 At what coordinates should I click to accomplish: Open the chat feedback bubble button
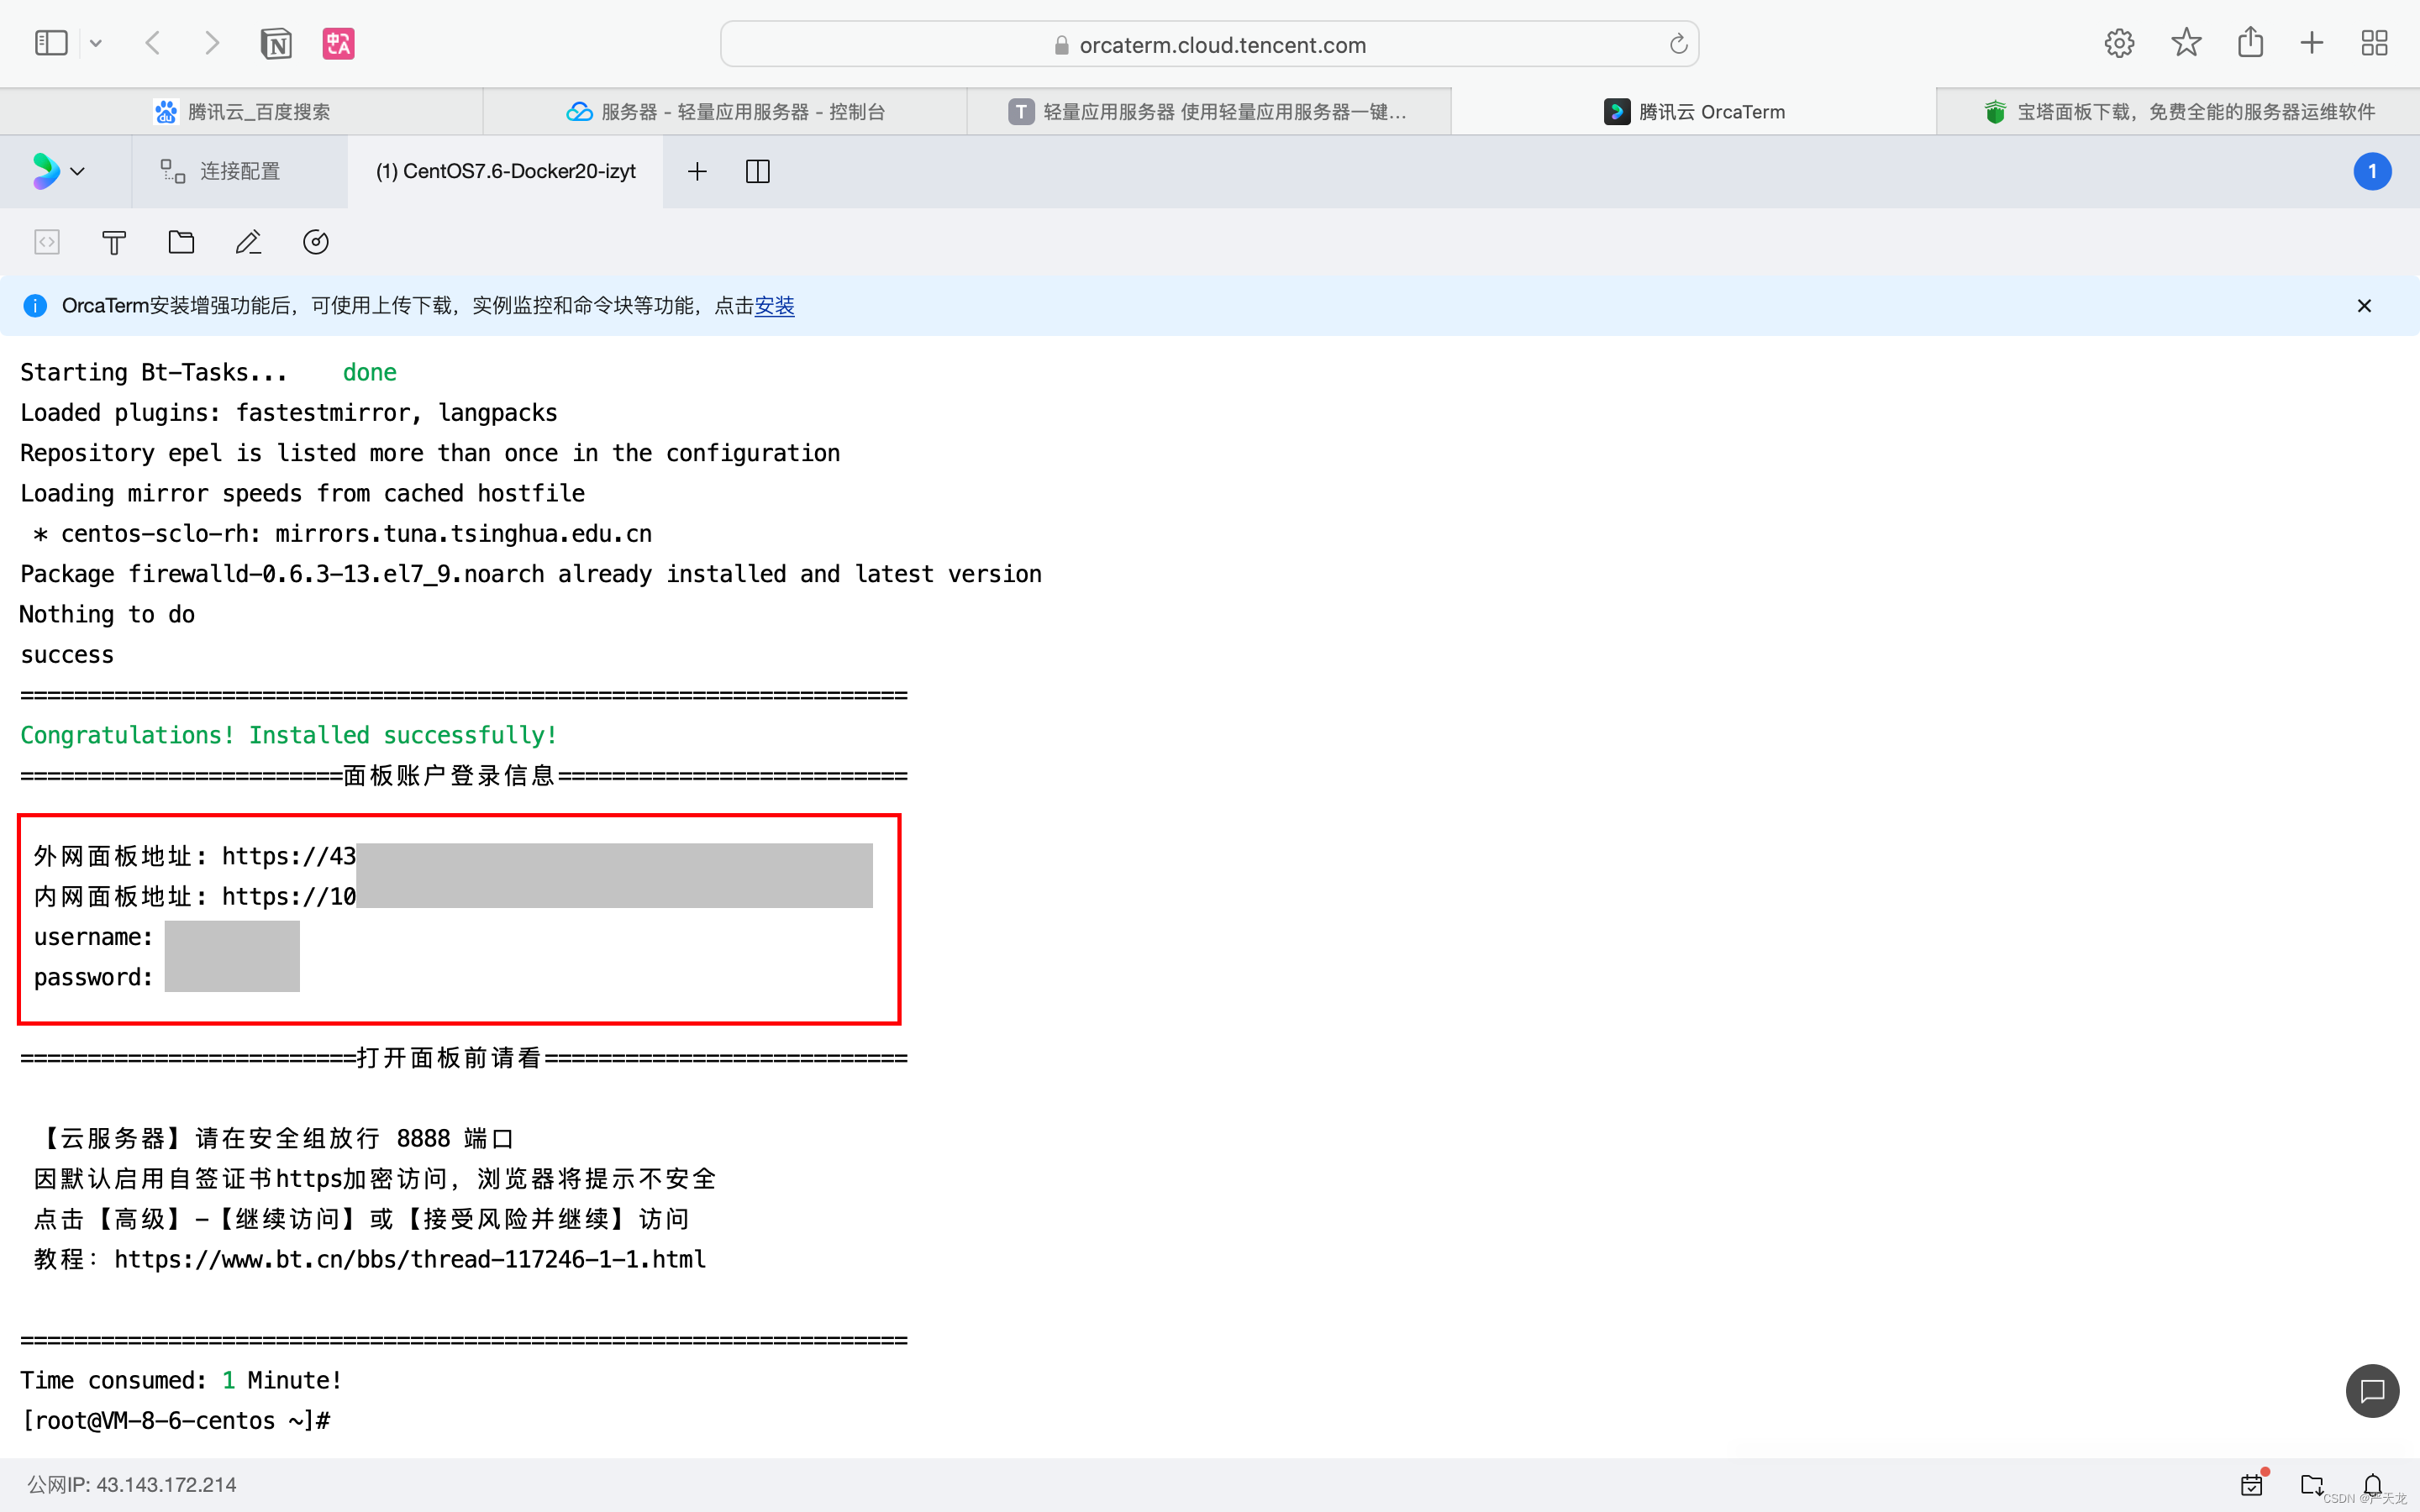point(2372,1391)
